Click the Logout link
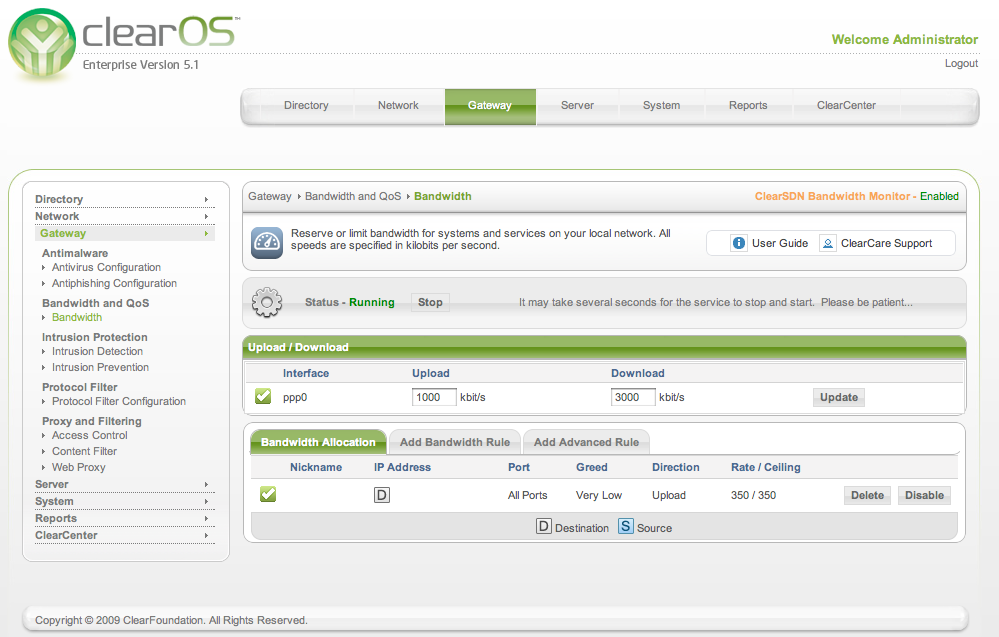Screen dimensions: 999x637 tap(961, 63)
